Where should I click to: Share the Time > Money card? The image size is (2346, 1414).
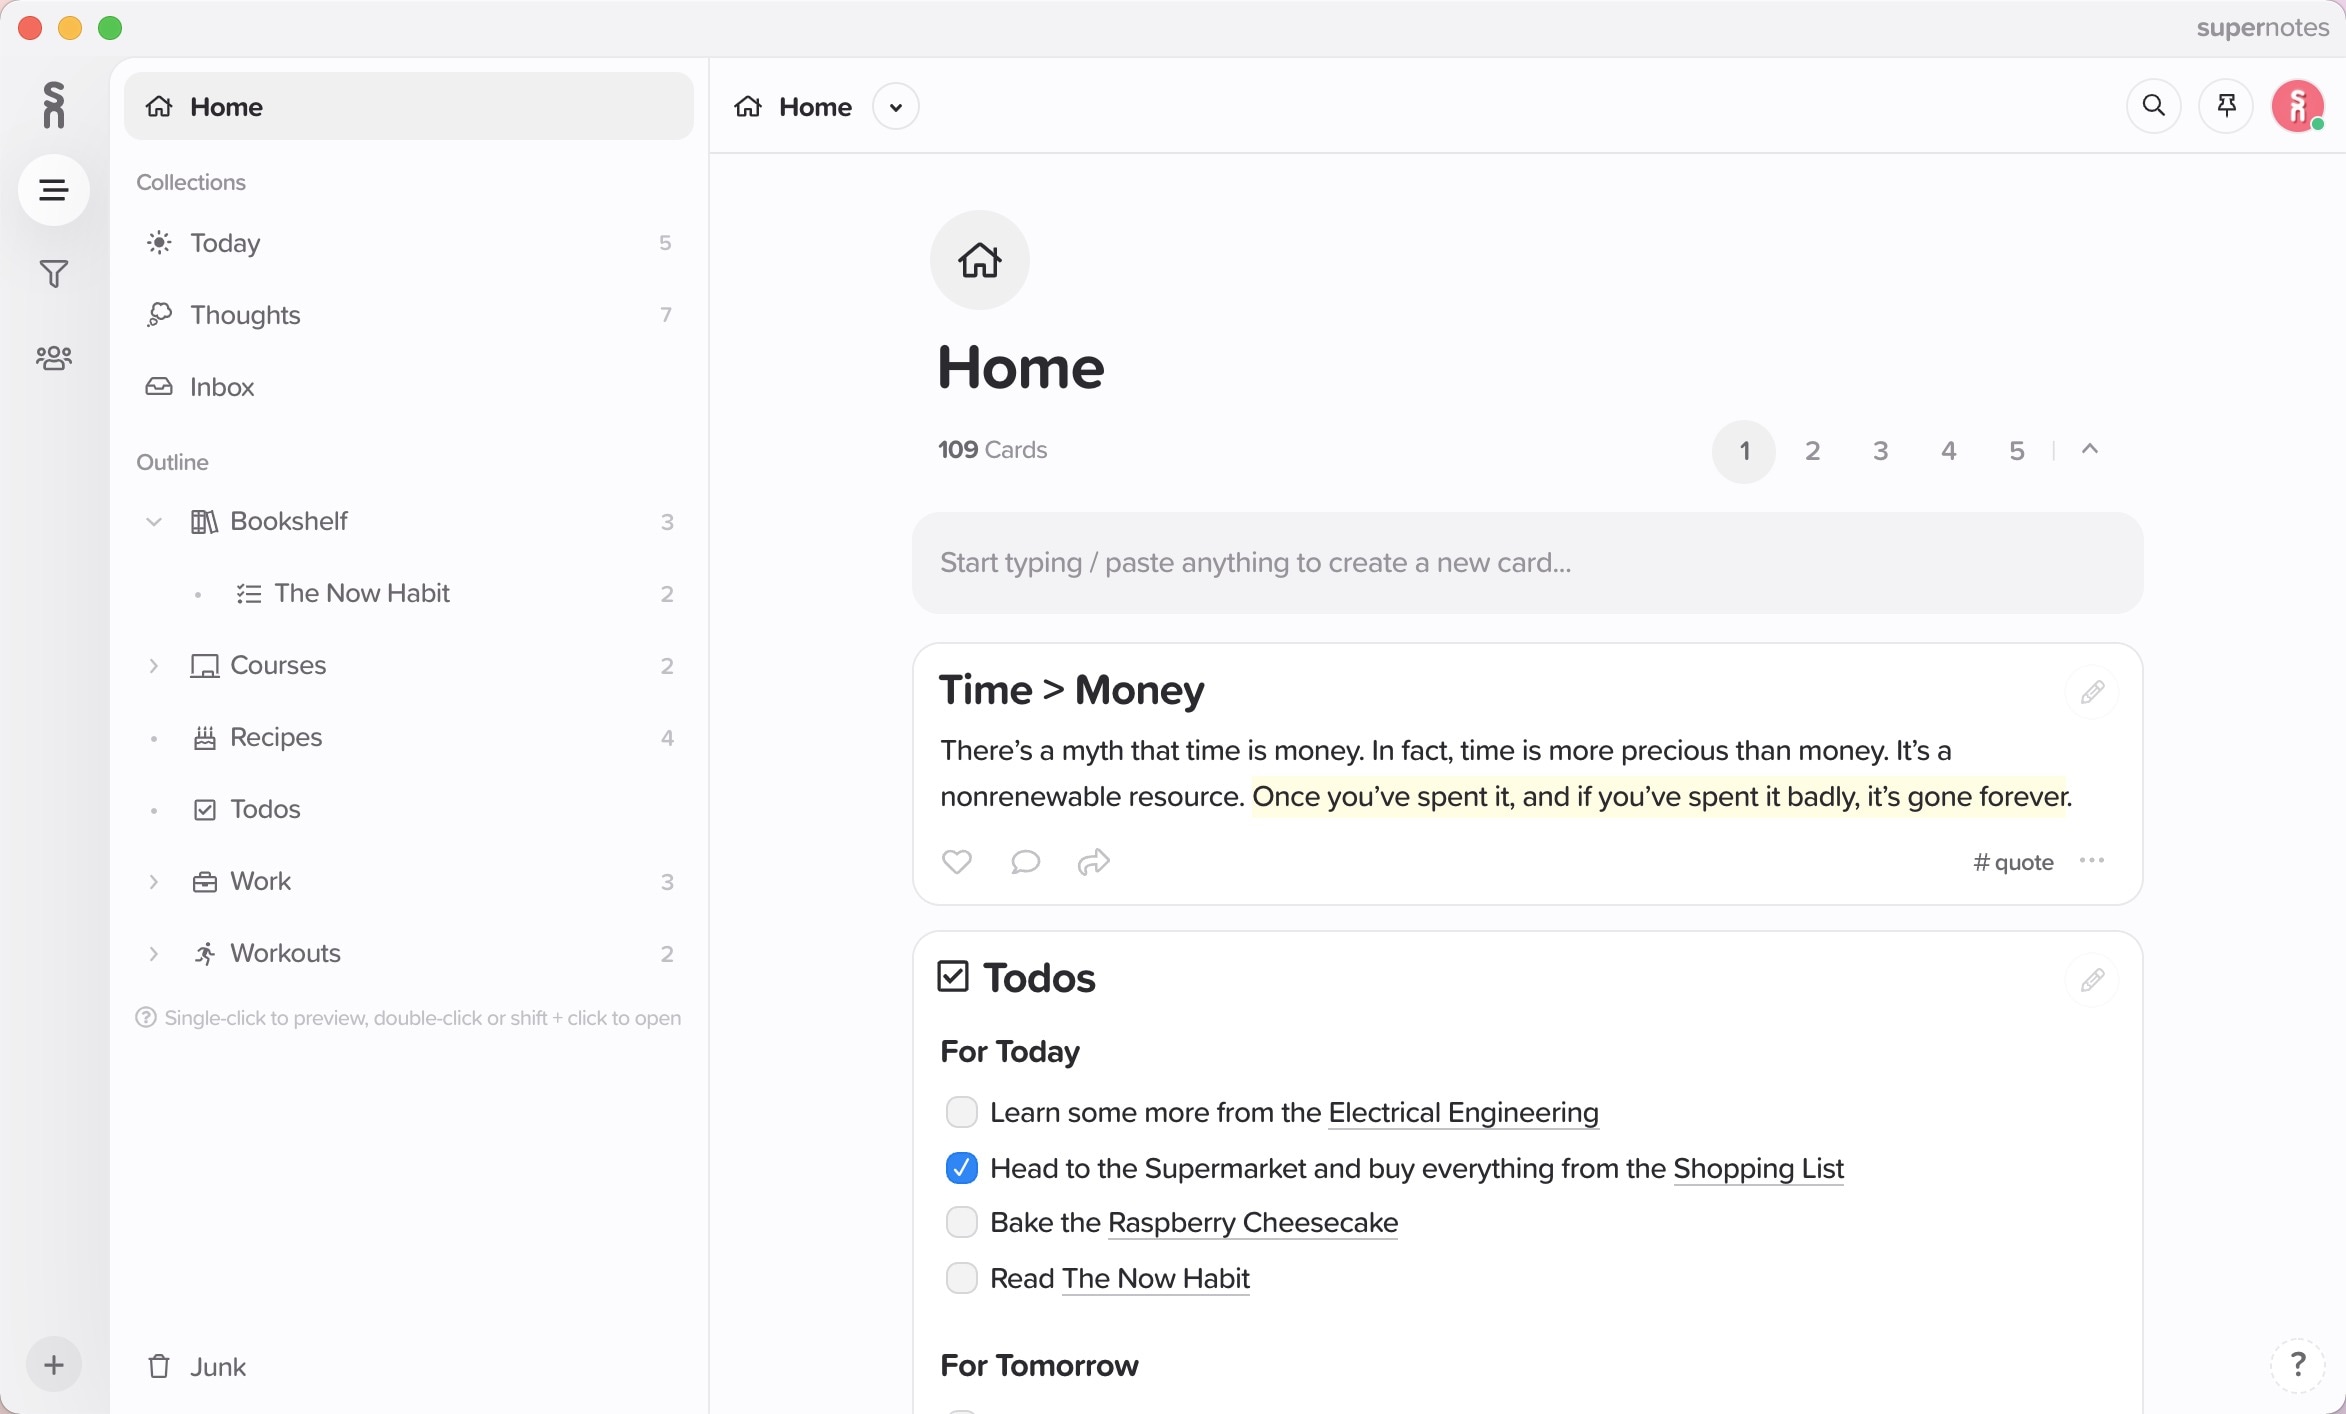pyautogui.click(x=1093, y=862)
